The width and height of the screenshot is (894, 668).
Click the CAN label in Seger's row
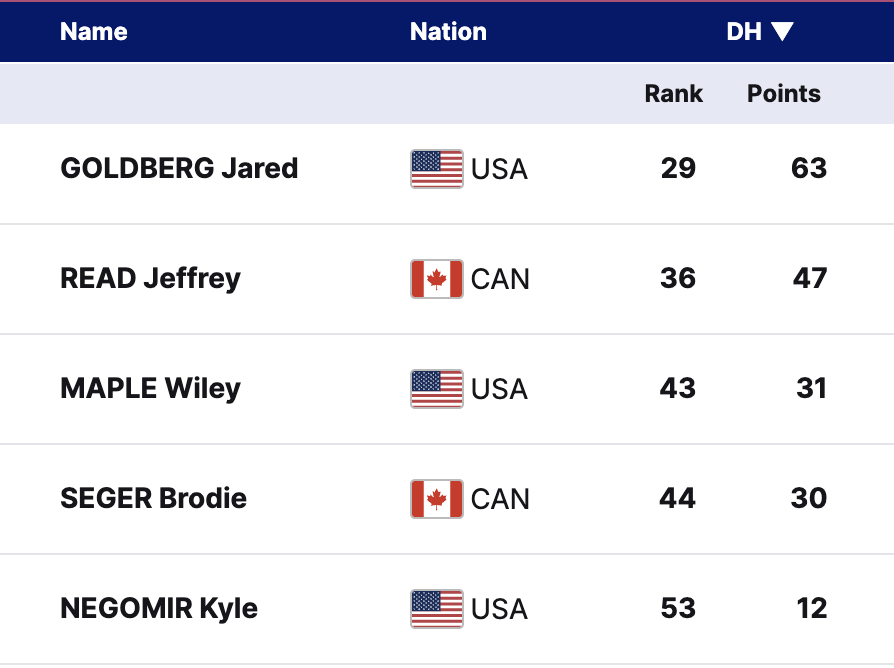click(500, 499)
